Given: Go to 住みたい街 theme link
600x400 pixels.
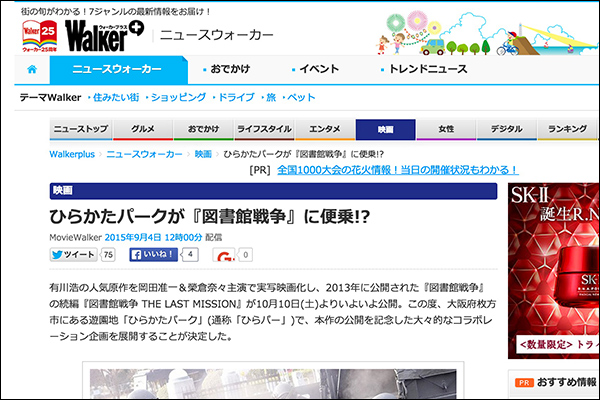Looking at the screenshot, I should pyautogui.click(x=114, y=98).
